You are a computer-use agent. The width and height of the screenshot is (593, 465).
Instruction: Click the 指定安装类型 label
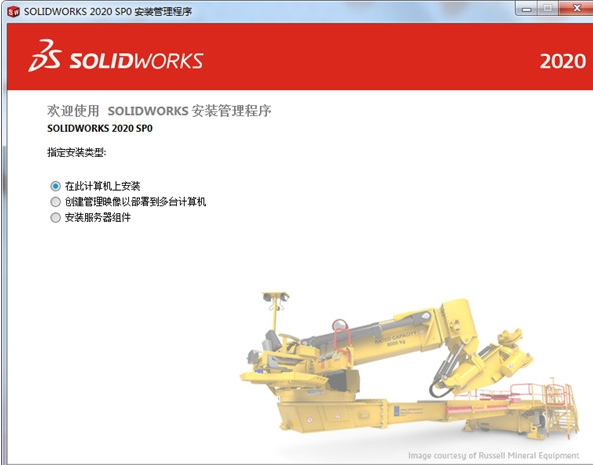pos(77,152)
